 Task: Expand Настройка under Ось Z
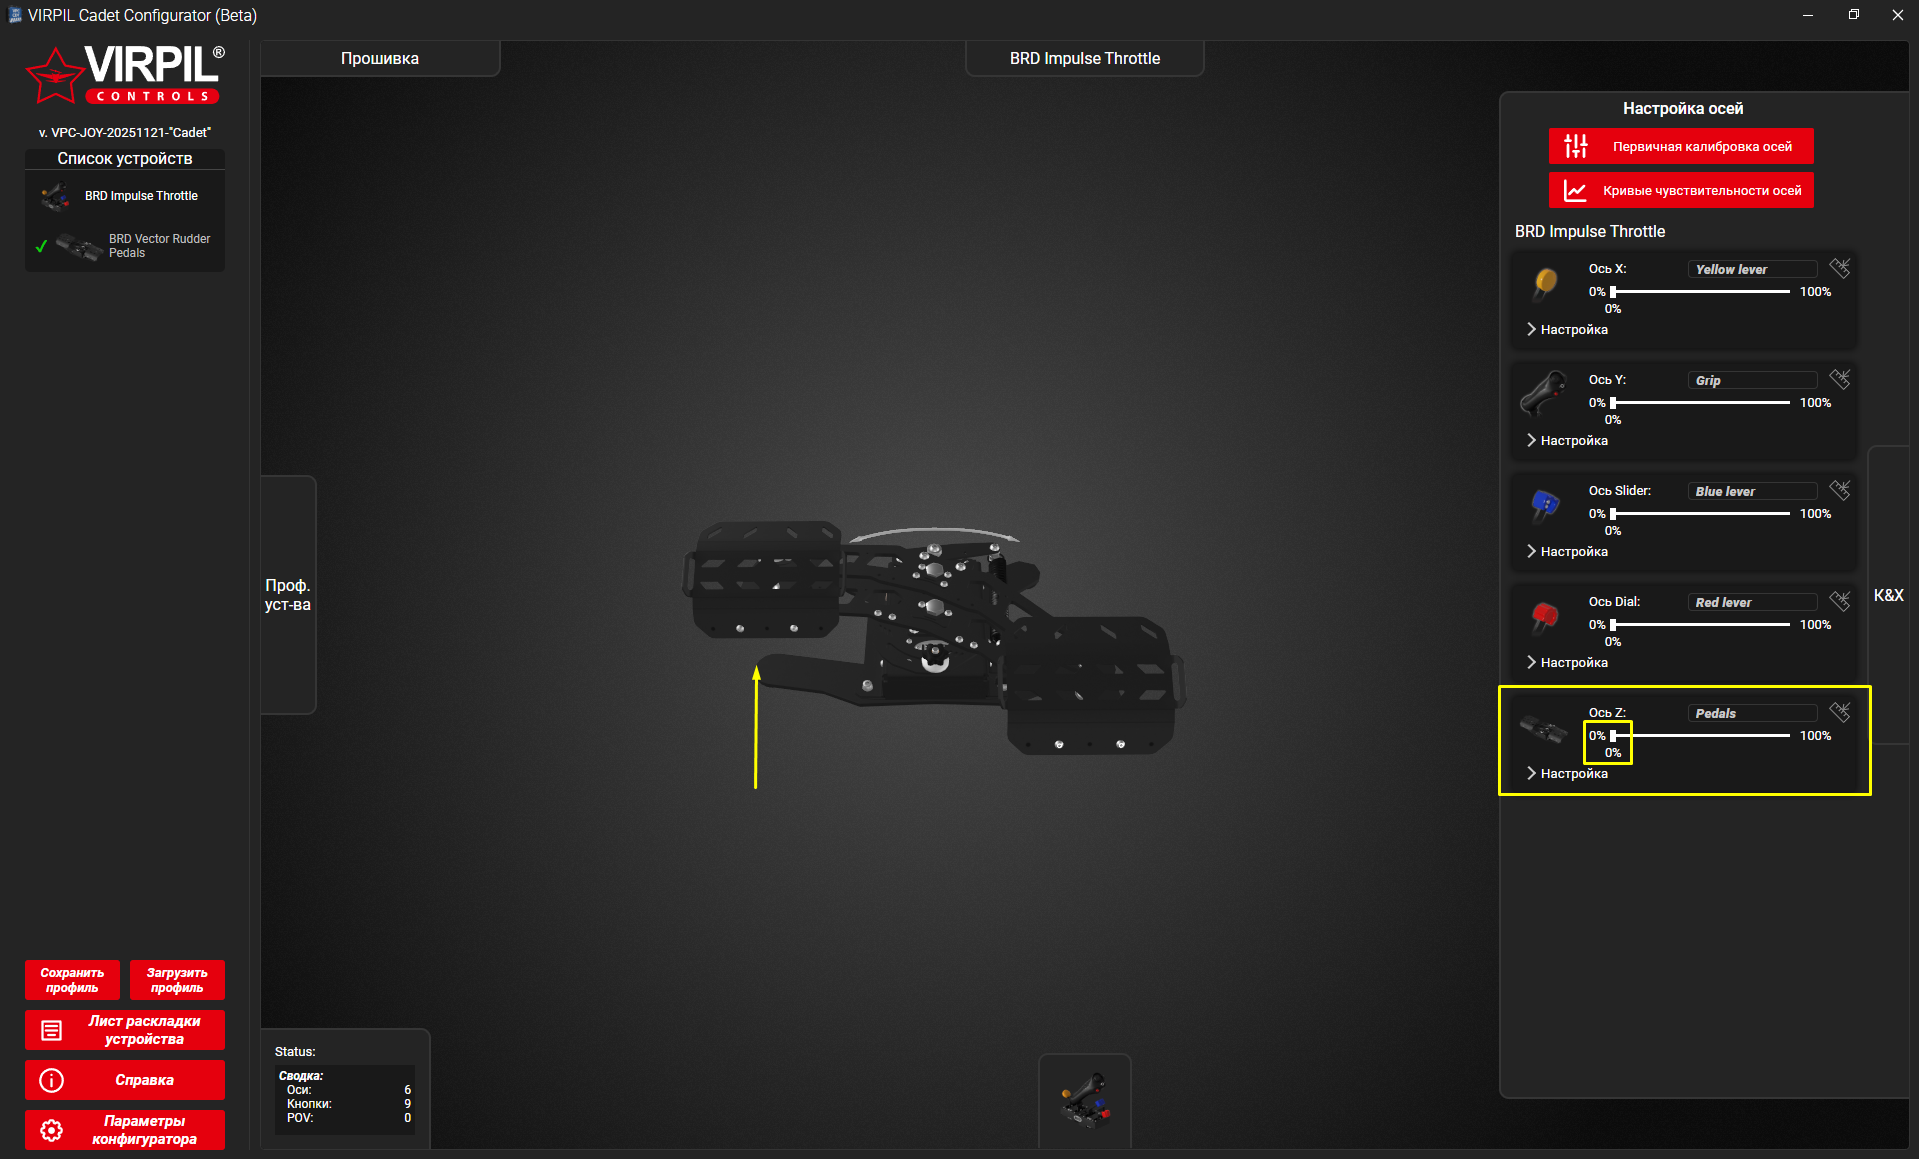(1568, 774)
